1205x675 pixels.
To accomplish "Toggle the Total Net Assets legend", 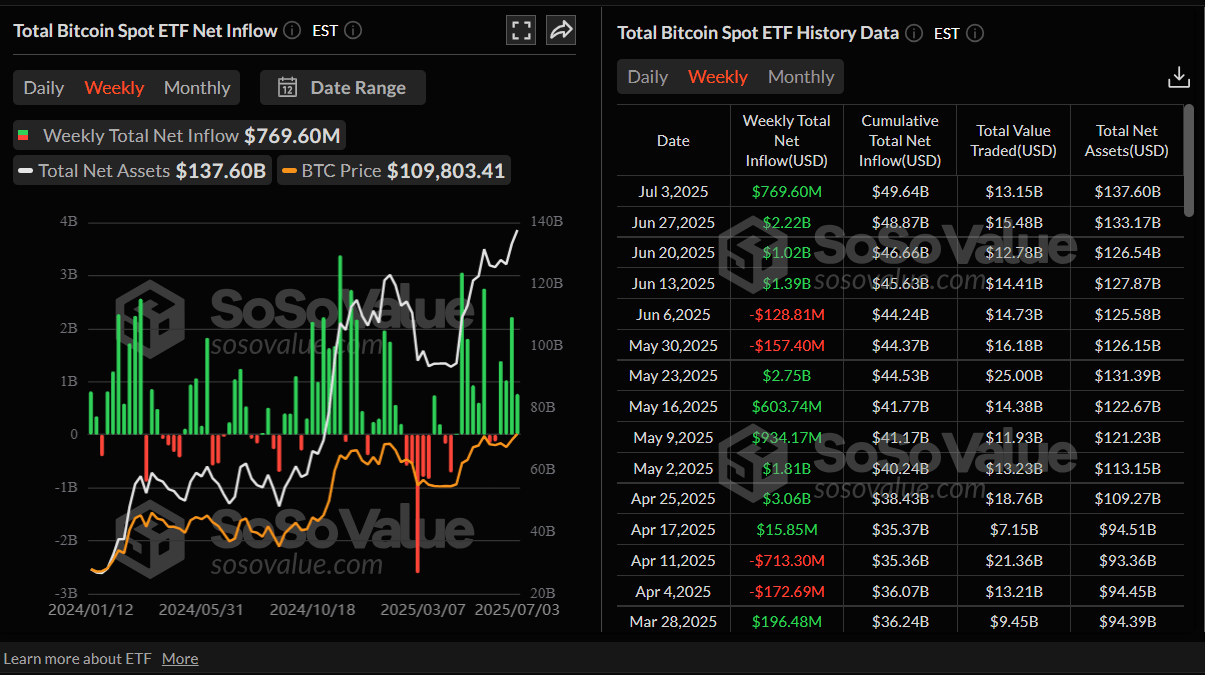I will (141, 170).
